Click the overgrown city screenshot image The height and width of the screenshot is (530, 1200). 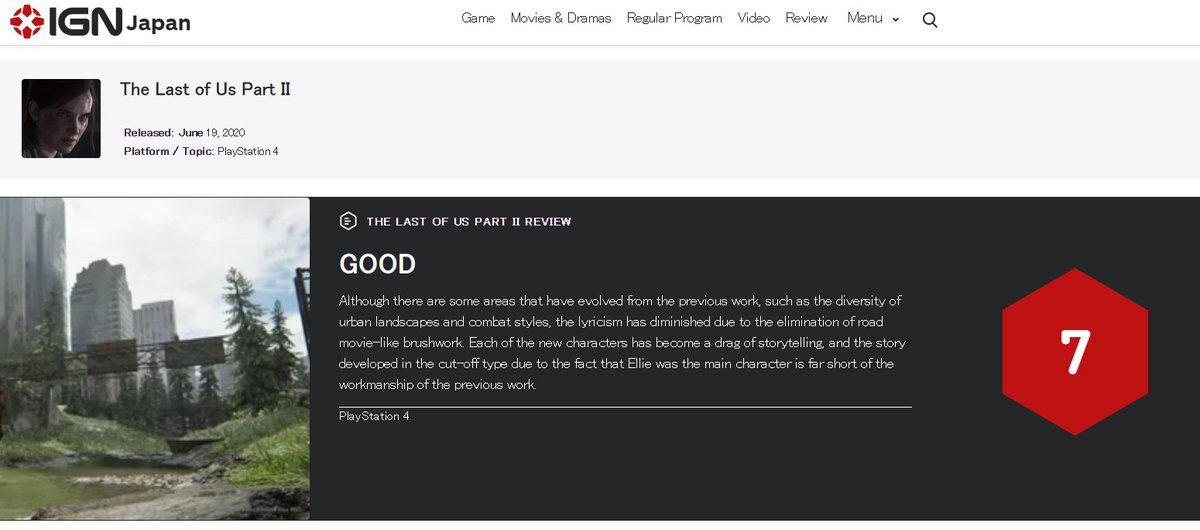[x=155, y=358]
